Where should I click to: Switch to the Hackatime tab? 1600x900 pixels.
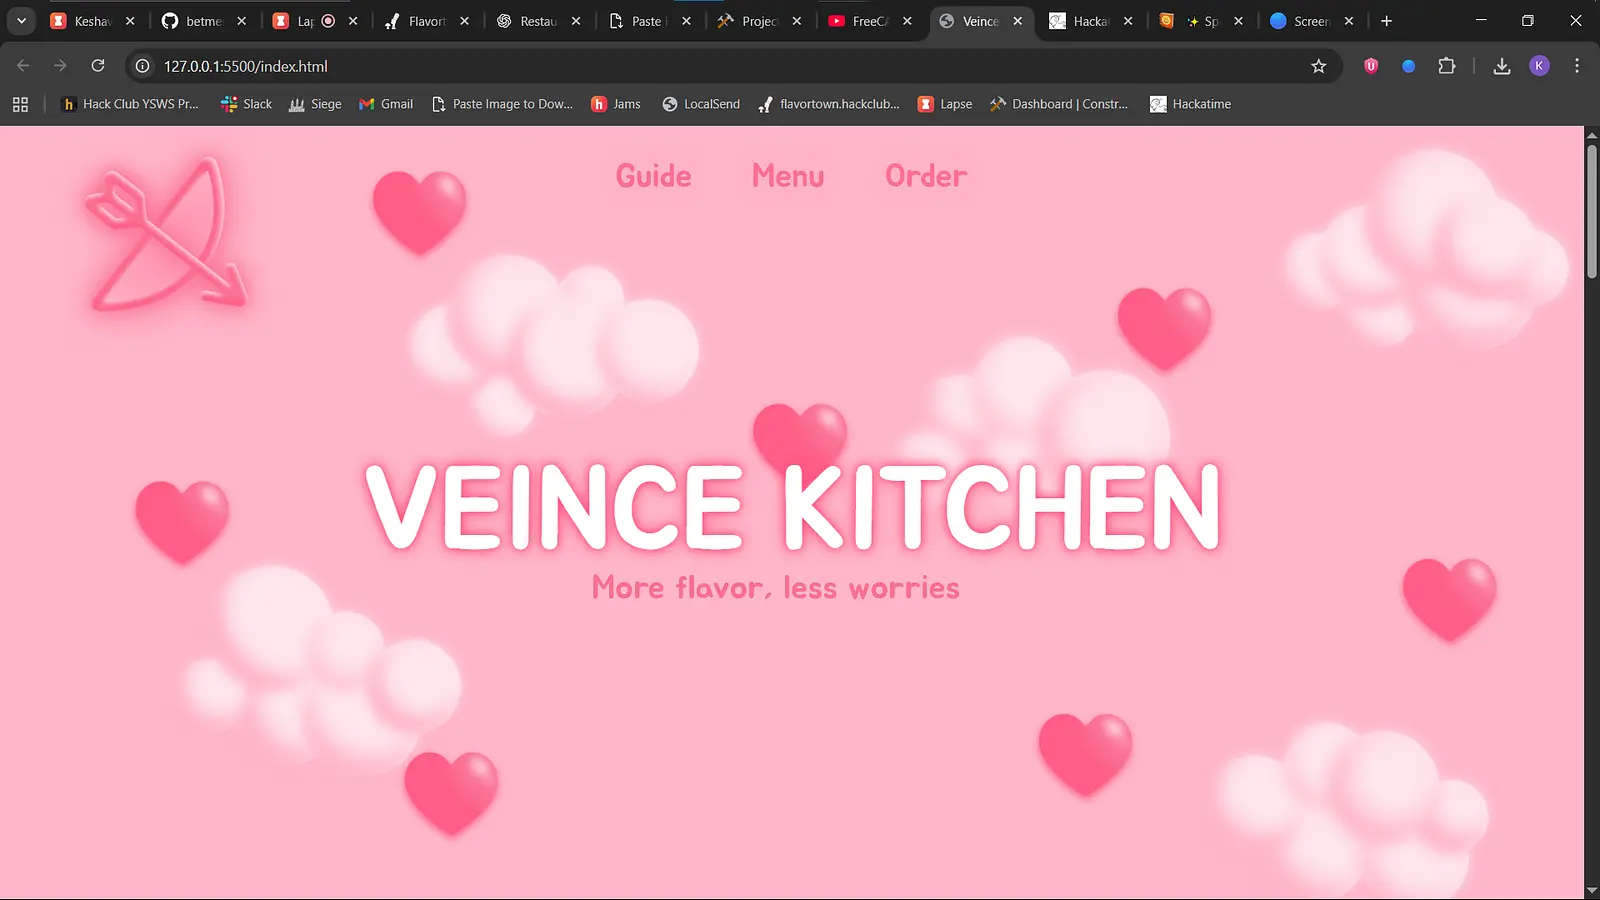point(1085,20)
